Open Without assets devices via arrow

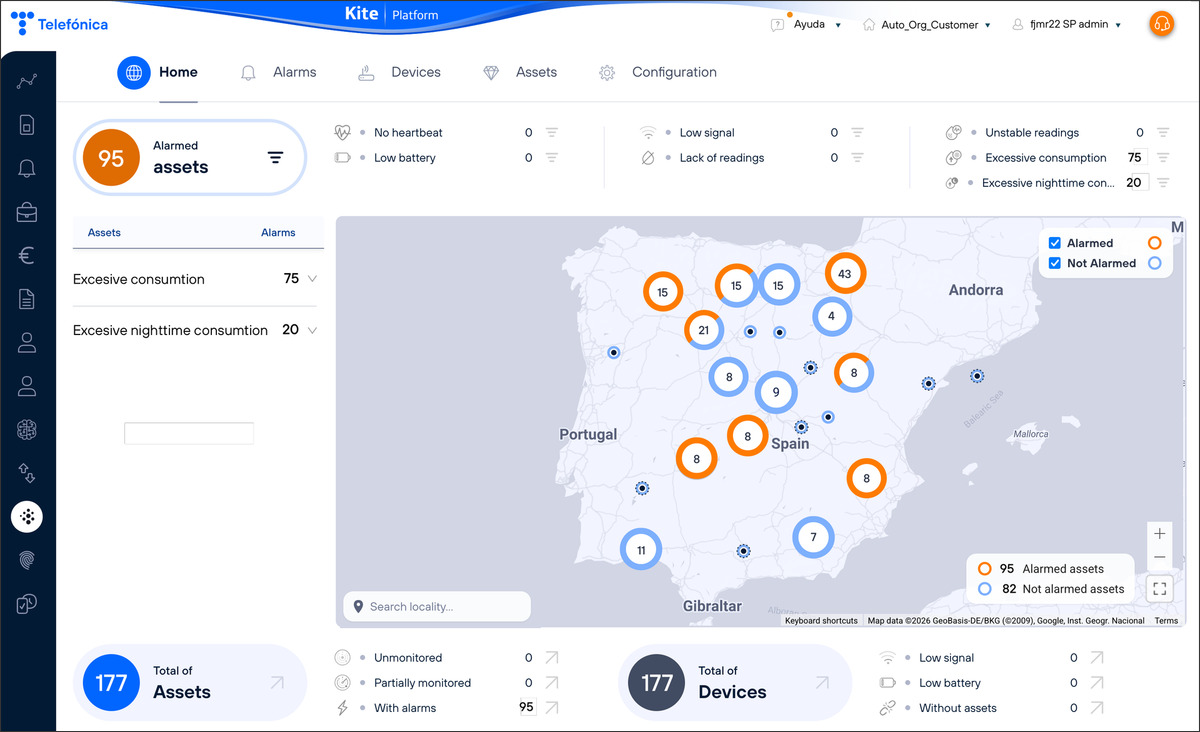point(1097,708)
